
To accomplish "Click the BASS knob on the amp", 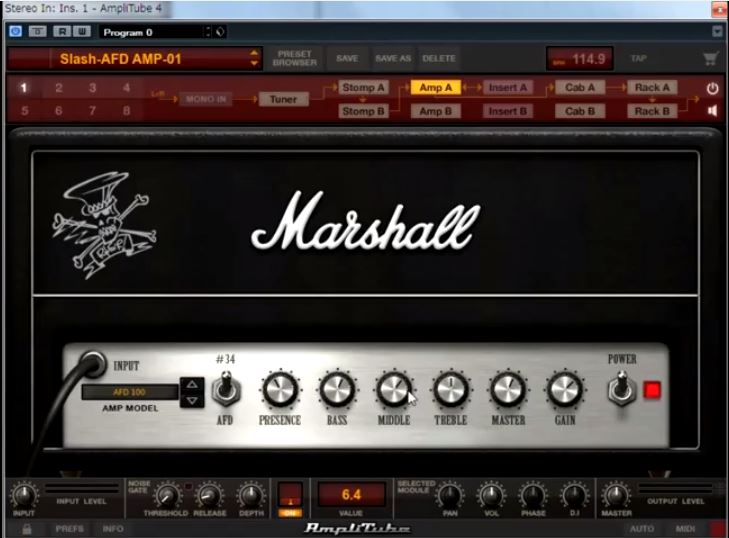I will click(x=337, y=390).
